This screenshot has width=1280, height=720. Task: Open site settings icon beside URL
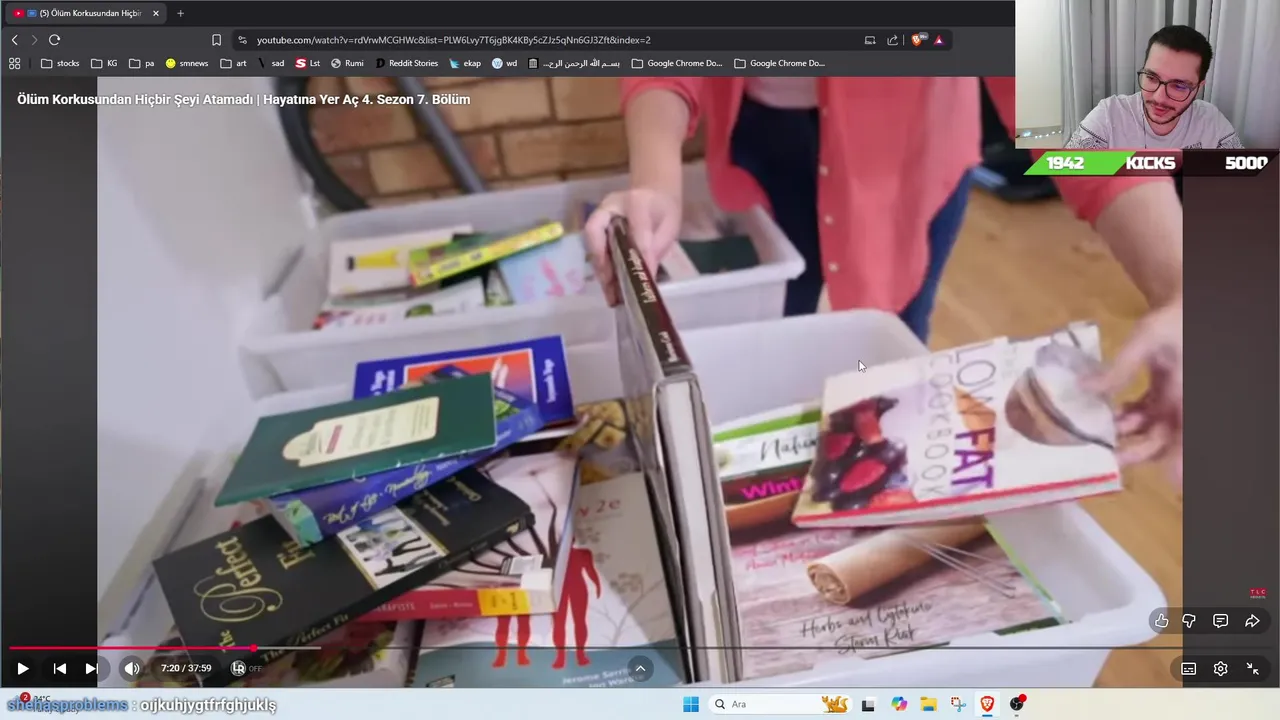pyautogui.click(x=242, y=40)
